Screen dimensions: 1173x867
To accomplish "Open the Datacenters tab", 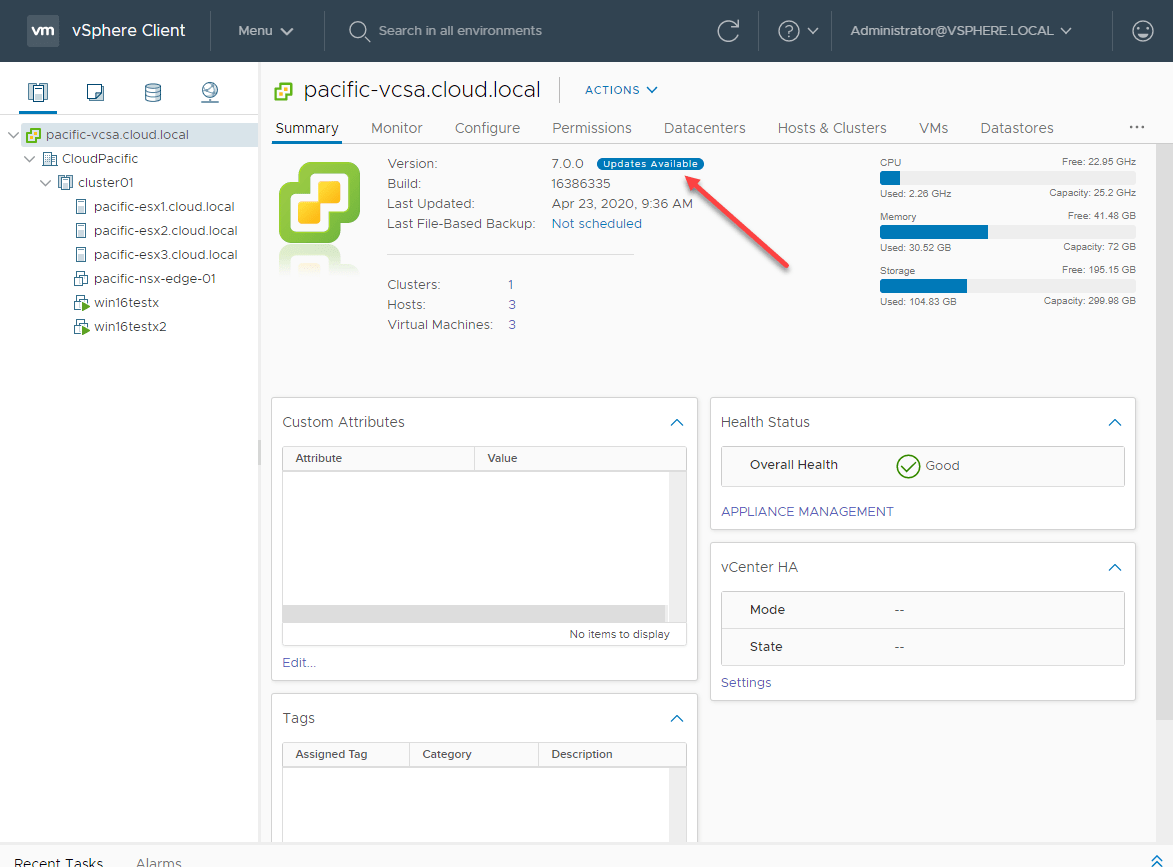I will pos(705,128).
